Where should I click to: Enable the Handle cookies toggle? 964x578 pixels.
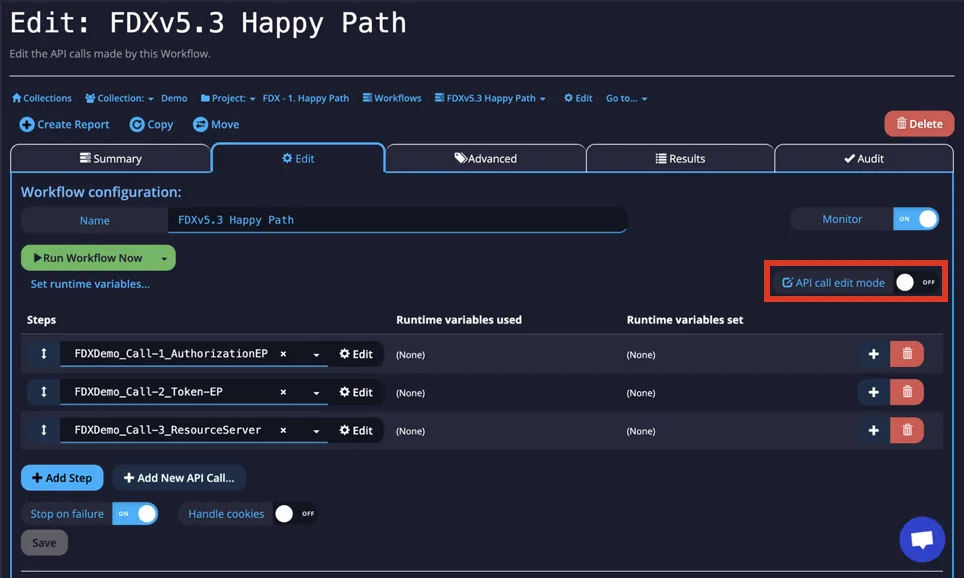[295, 513]
